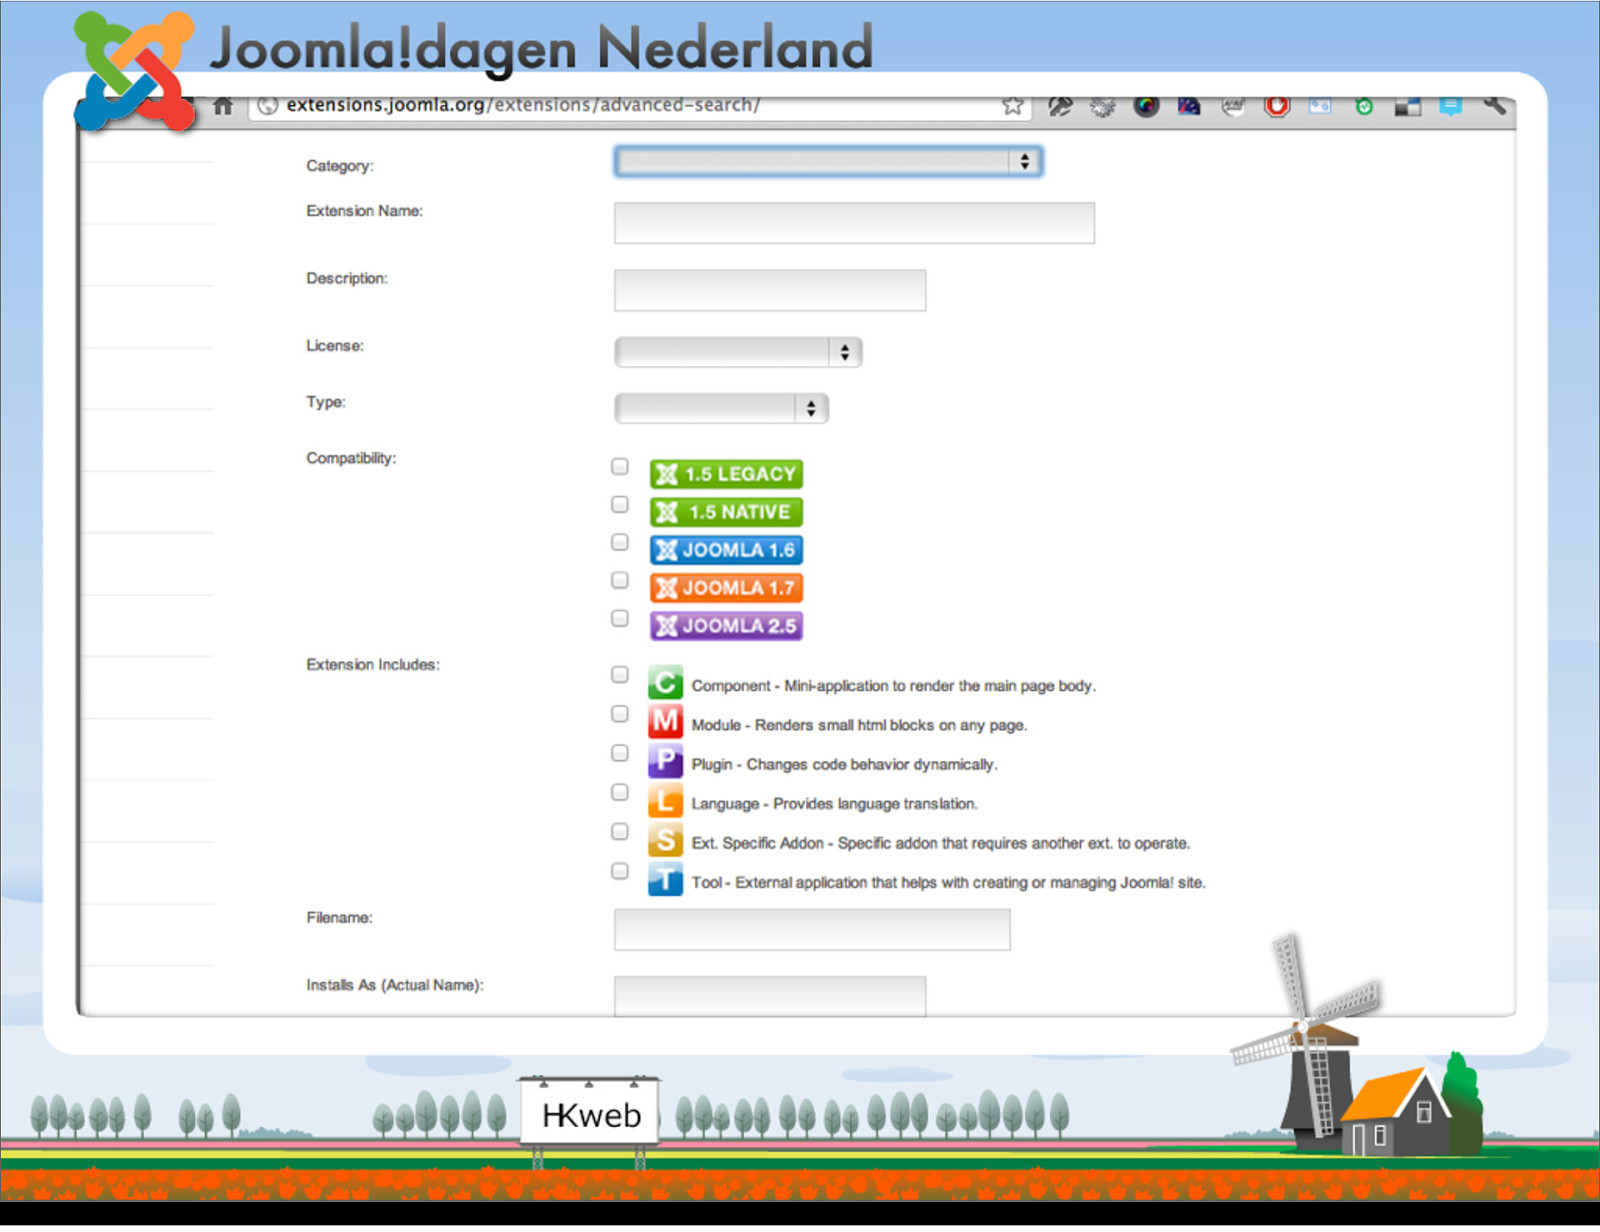This screenshot has height=1232, width=1600.
Task: Click the gear-shaped extension icon in toolbar
Action: coord(1102,106)
